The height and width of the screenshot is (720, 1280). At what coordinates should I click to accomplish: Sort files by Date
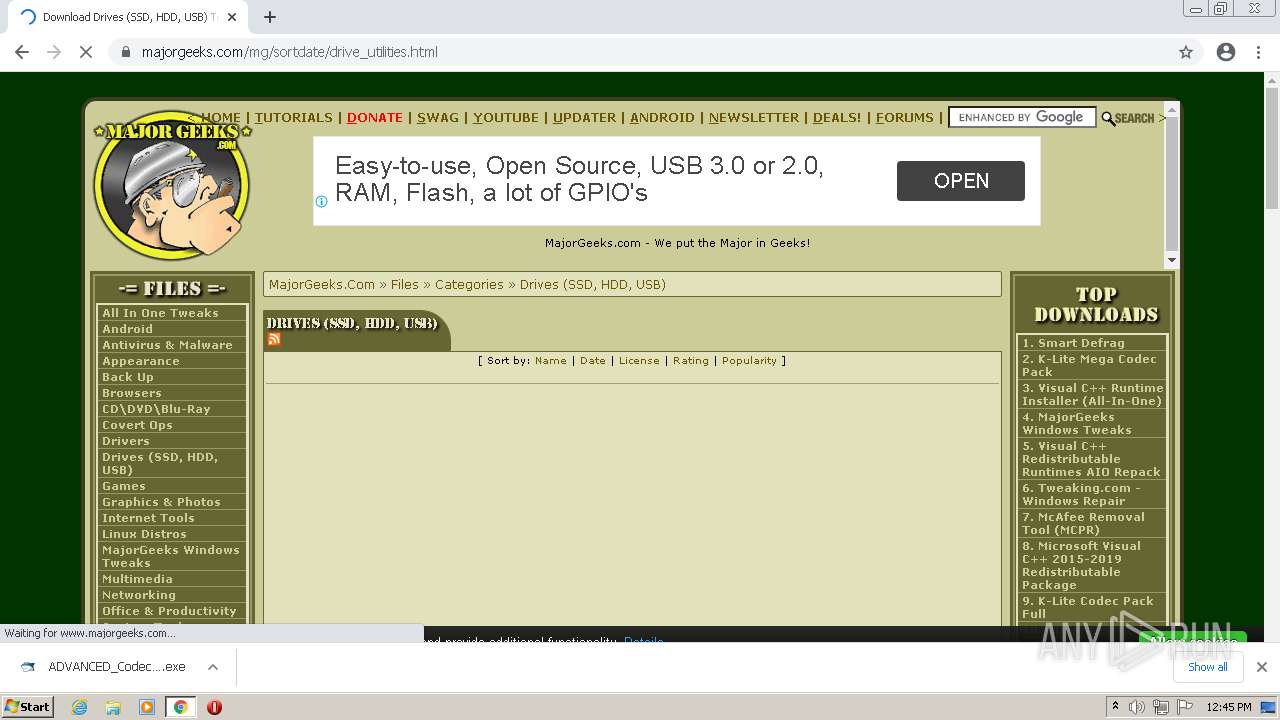[593, 361]
